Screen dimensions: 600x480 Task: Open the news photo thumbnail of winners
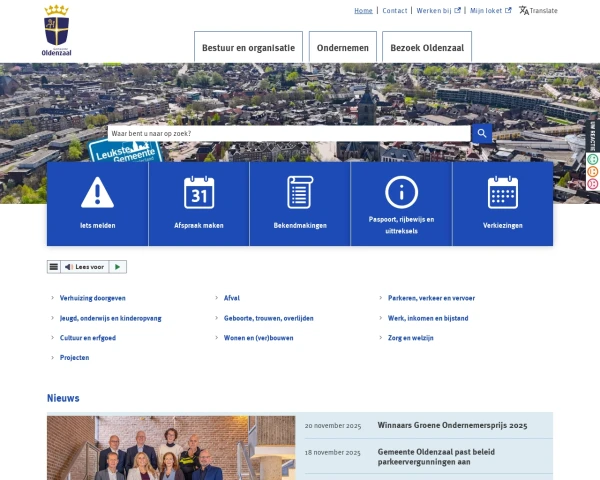point(171,448)
